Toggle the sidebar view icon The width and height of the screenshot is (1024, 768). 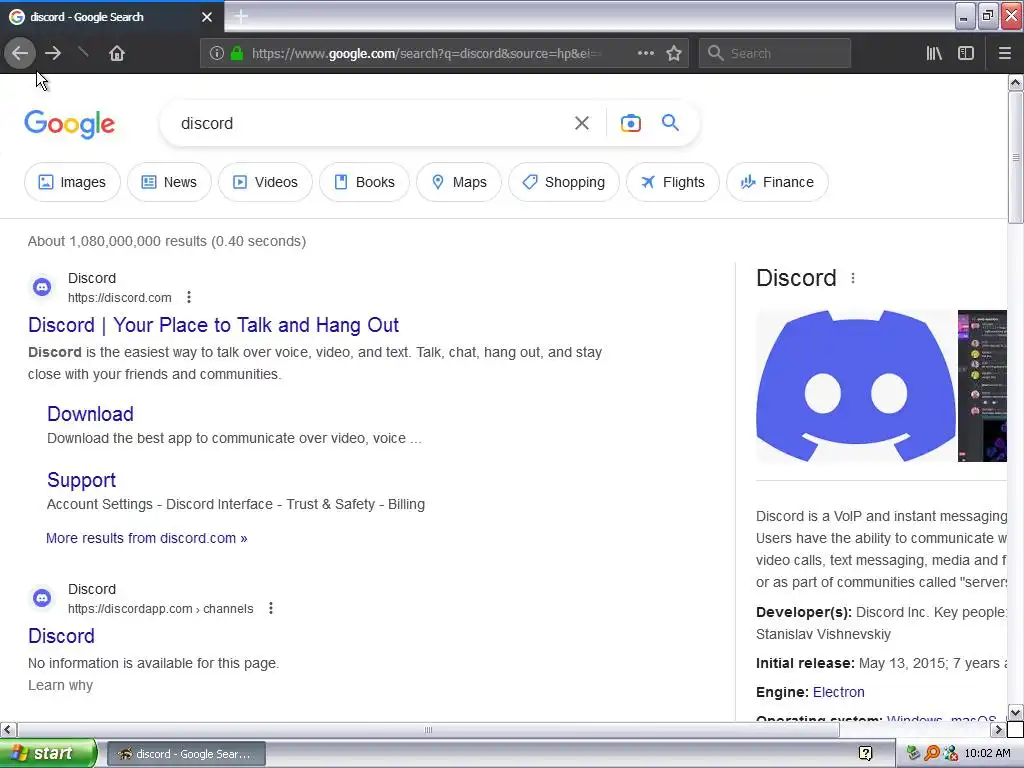coord(966,54)
